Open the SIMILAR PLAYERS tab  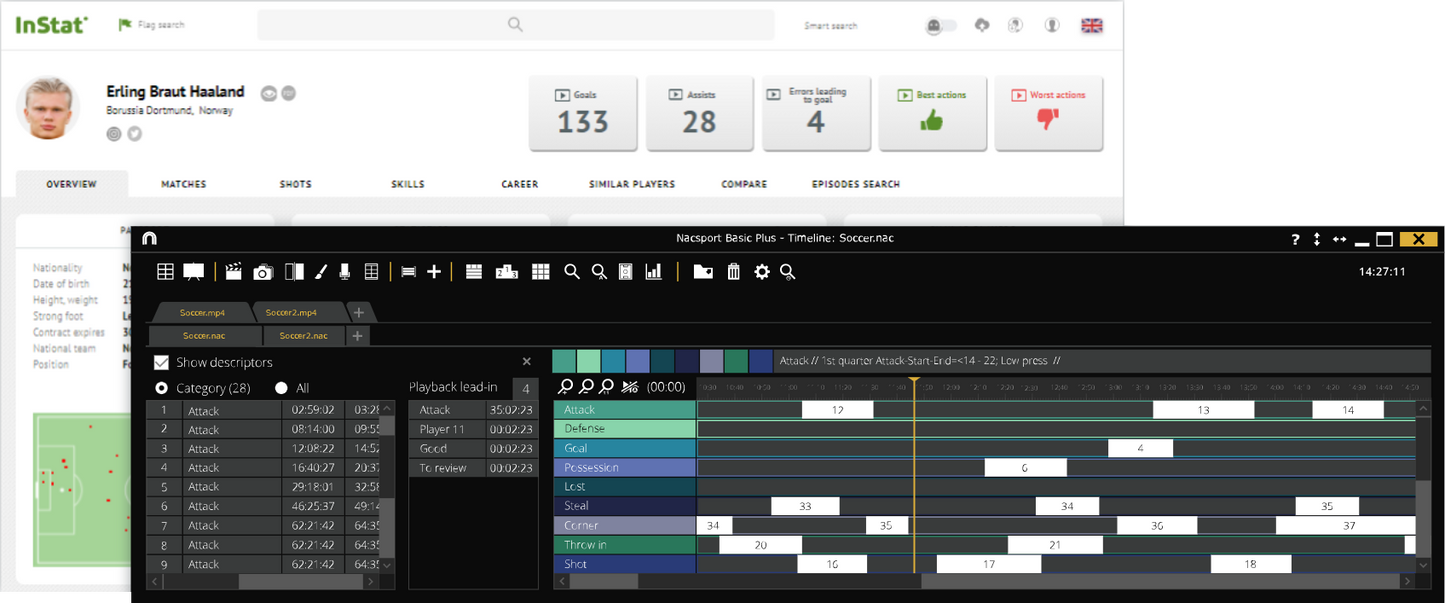click(x=632, y=184)
